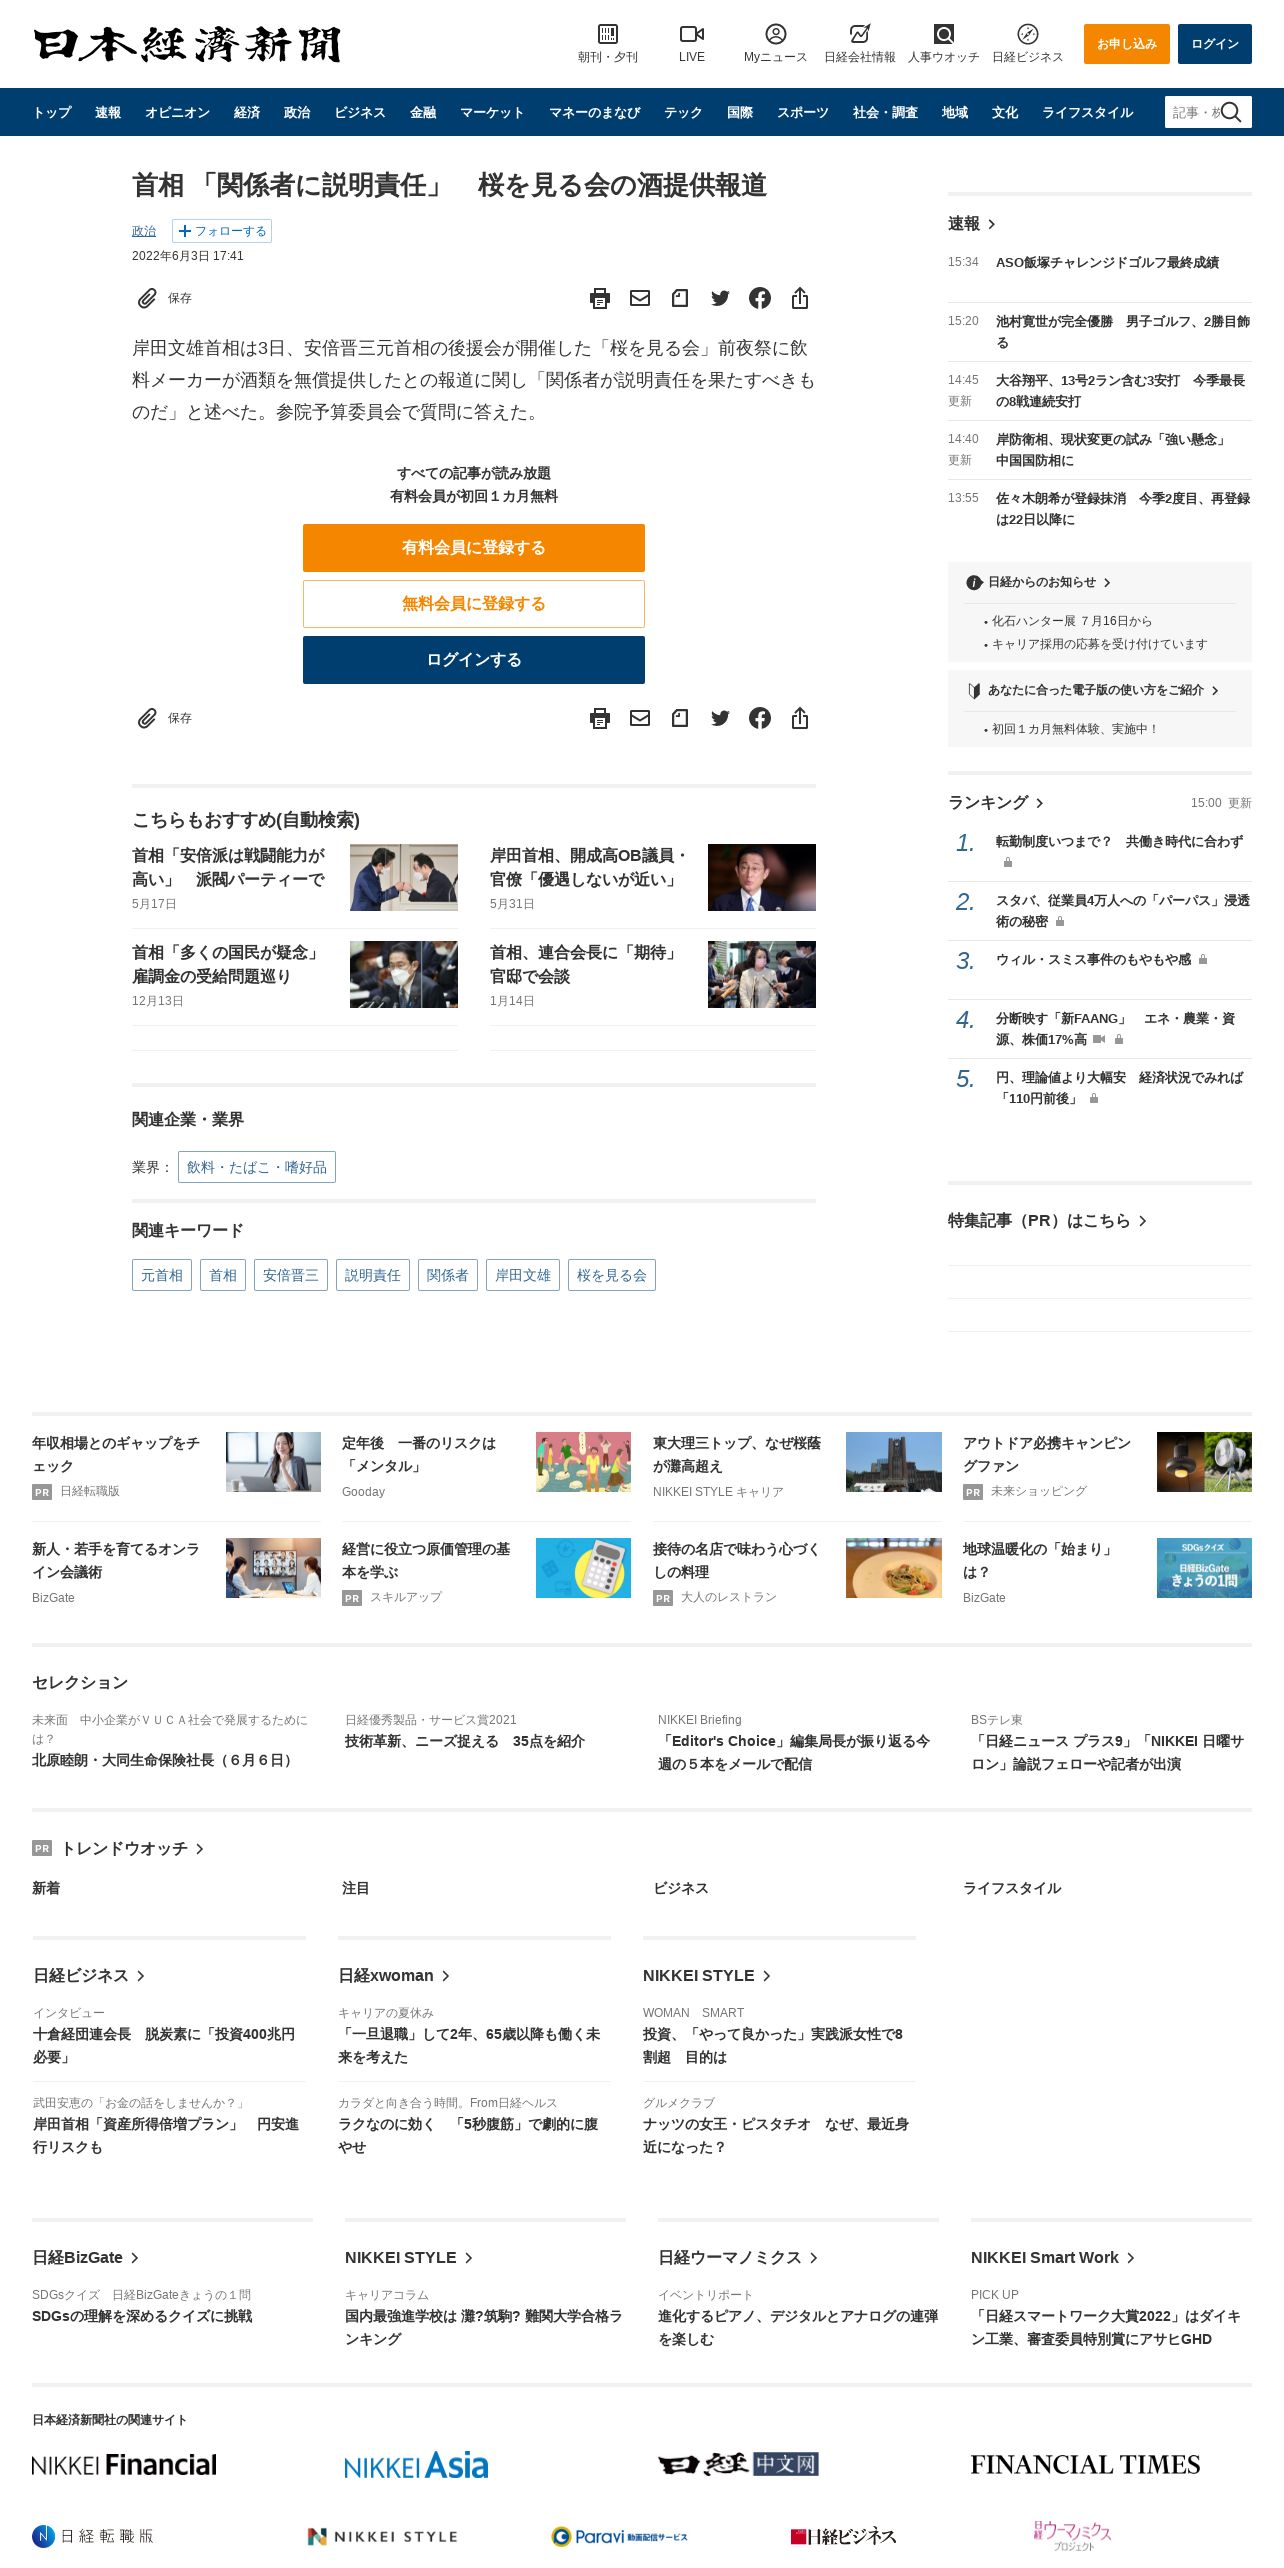Image resolution: width=1284 pixels, height=2568 pixels.
Task: Open 東大理三トップ article thumbnail
Action: pos(894,1461)
